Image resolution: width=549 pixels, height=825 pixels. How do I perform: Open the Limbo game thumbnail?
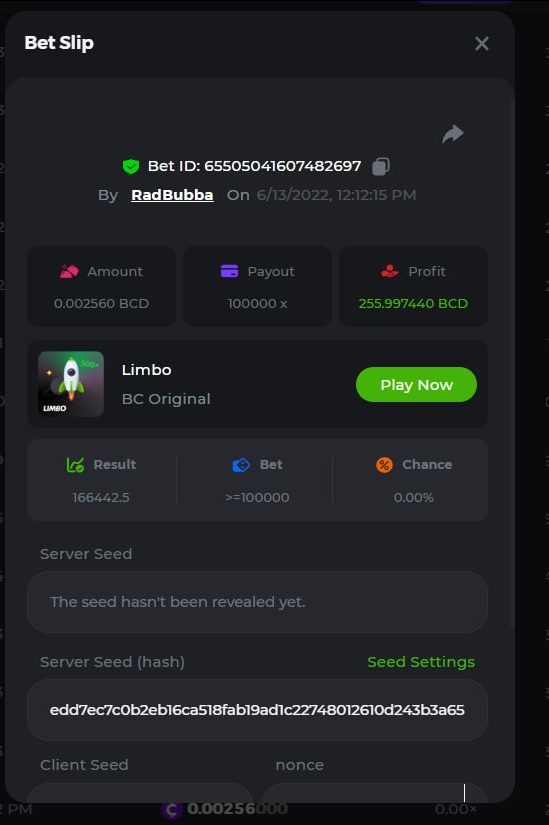(71, 384)
